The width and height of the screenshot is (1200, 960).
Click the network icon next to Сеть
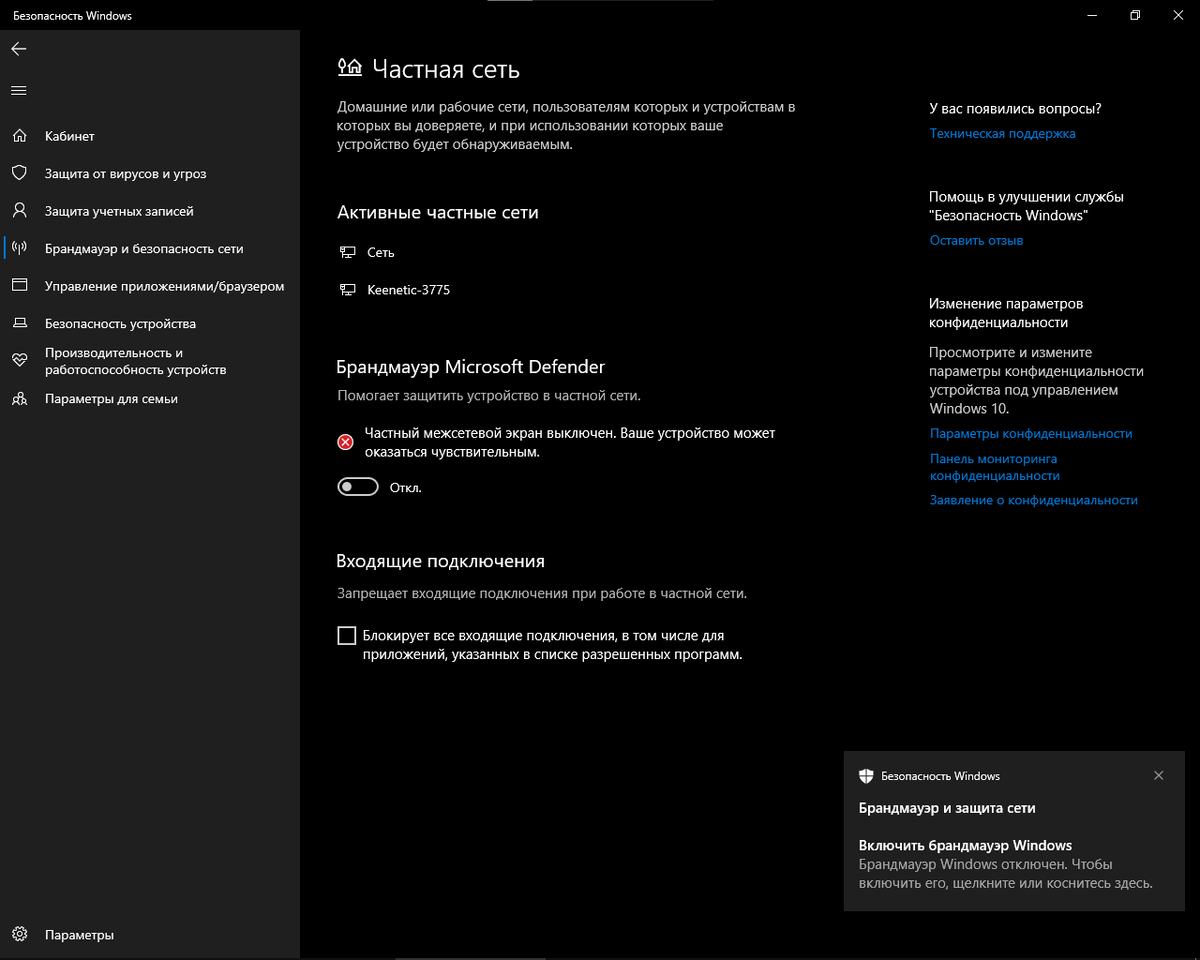[x=347, y=253]
